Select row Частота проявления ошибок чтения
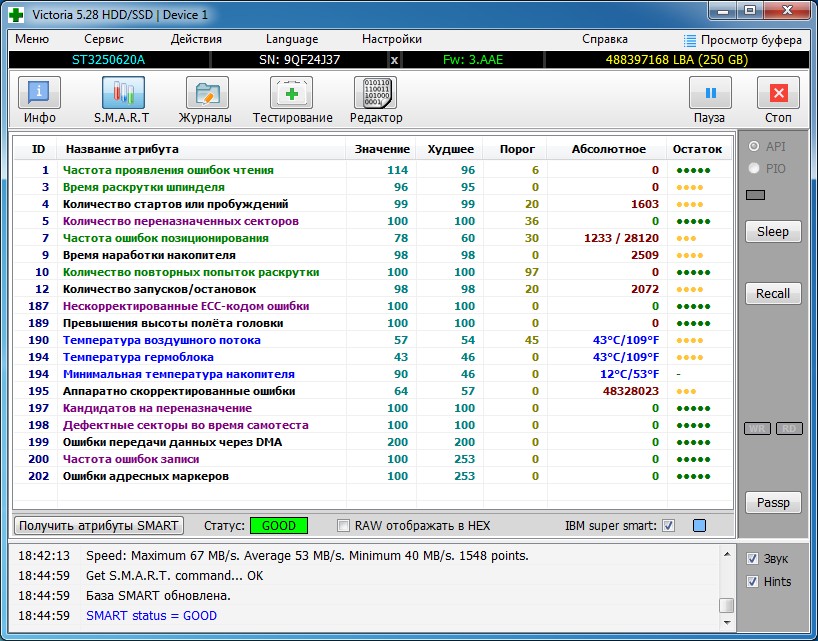 (372, 170)
